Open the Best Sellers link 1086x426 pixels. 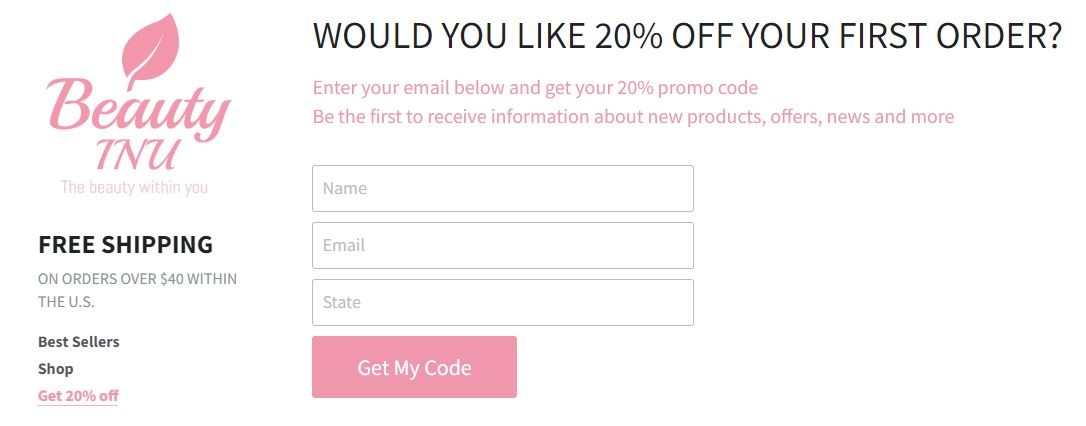tap(79, 342)
